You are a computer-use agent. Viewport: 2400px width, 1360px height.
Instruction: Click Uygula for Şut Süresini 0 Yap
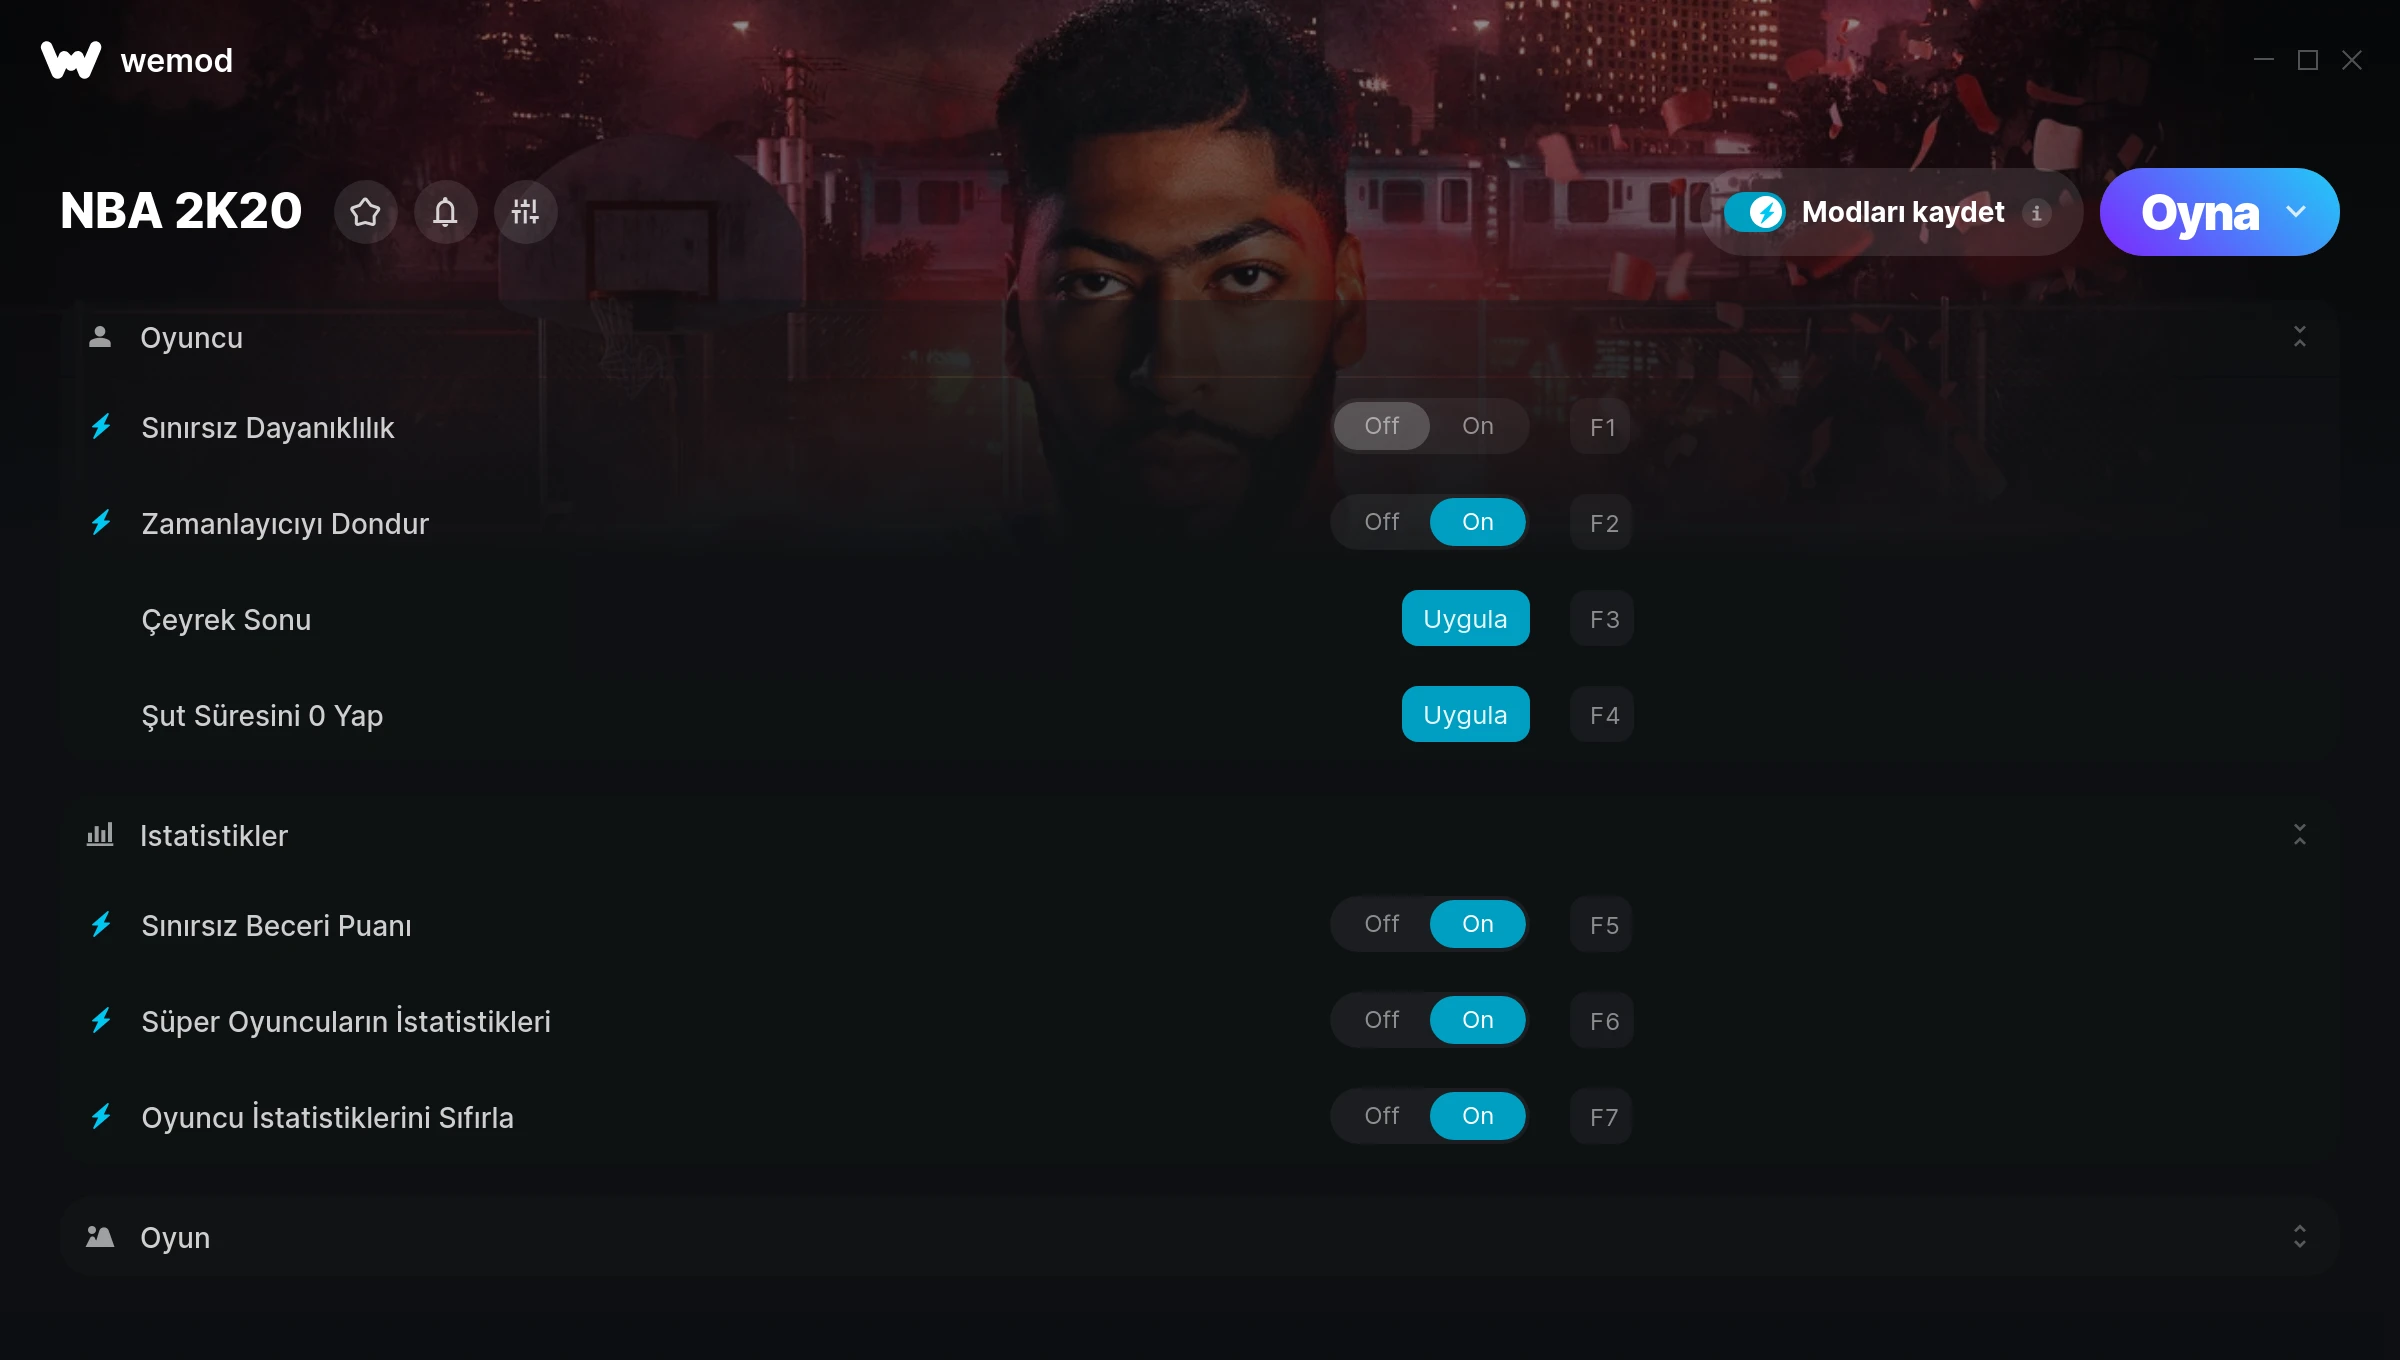pos(1465,715)
